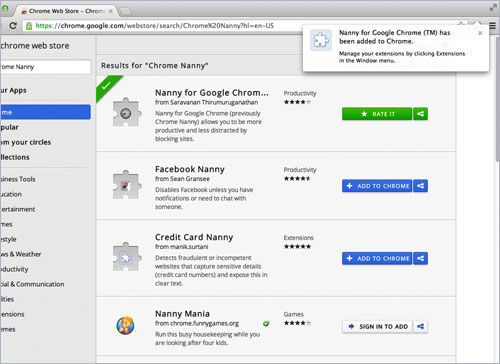Select Games category in sidebar
This screenshot has width=500, height=364.
point(6,224)
